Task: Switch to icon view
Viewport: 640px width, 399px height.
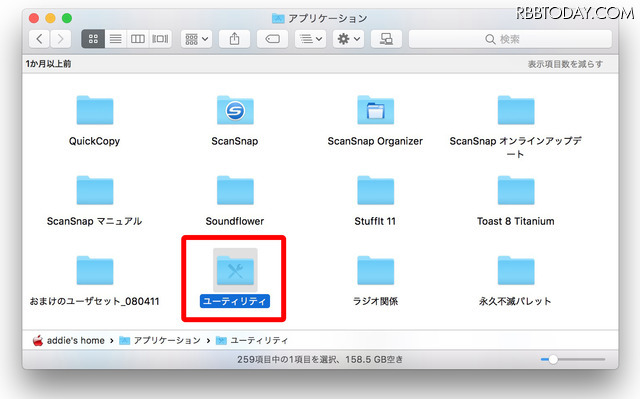Action: tap(93, 39)
